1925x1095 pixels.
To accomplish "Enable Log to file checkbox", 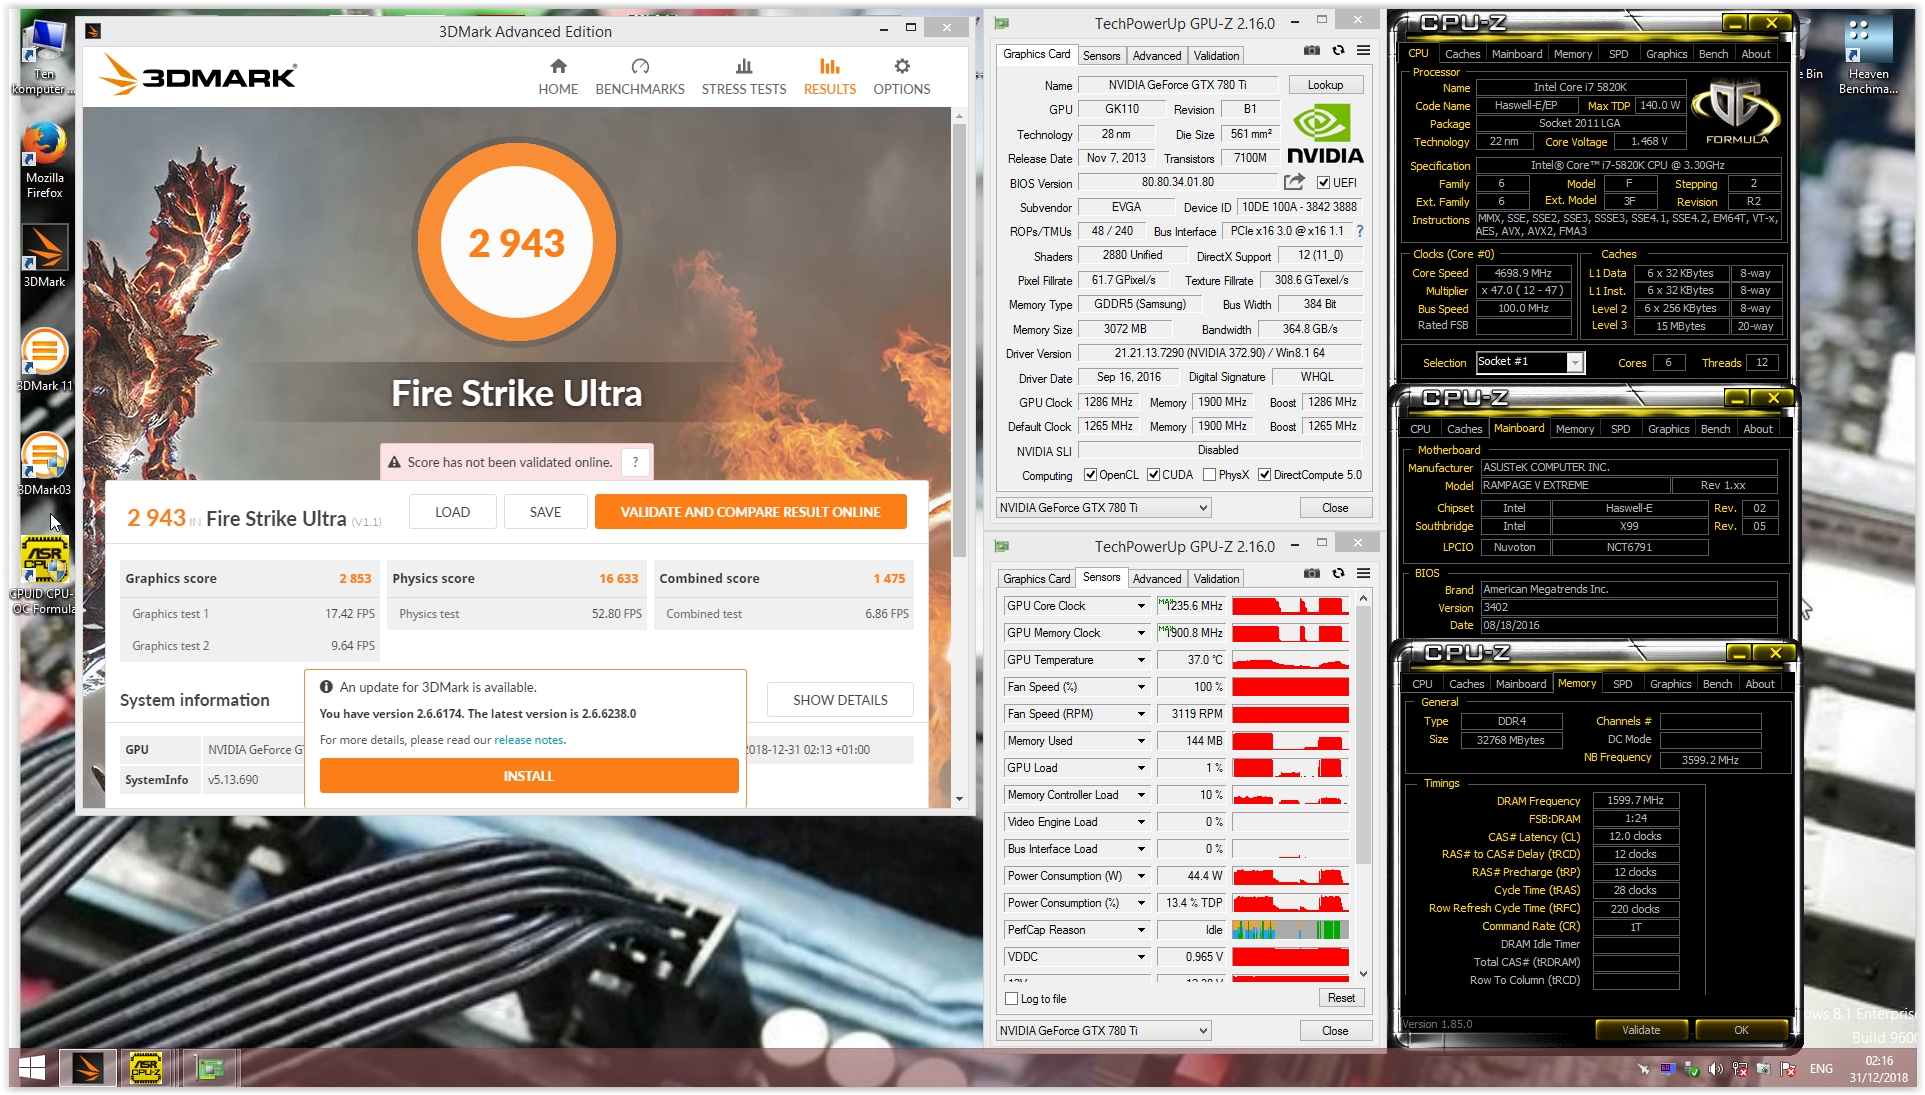I will coord(1011,999).
